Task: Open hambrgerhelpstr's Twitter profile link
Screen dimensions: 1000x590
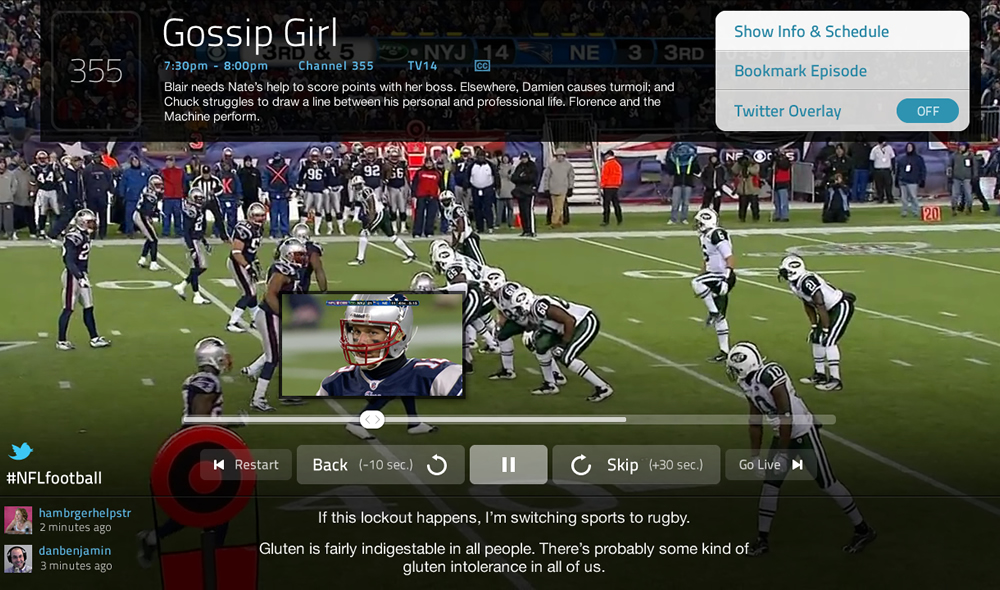Action: coord(85,513)
